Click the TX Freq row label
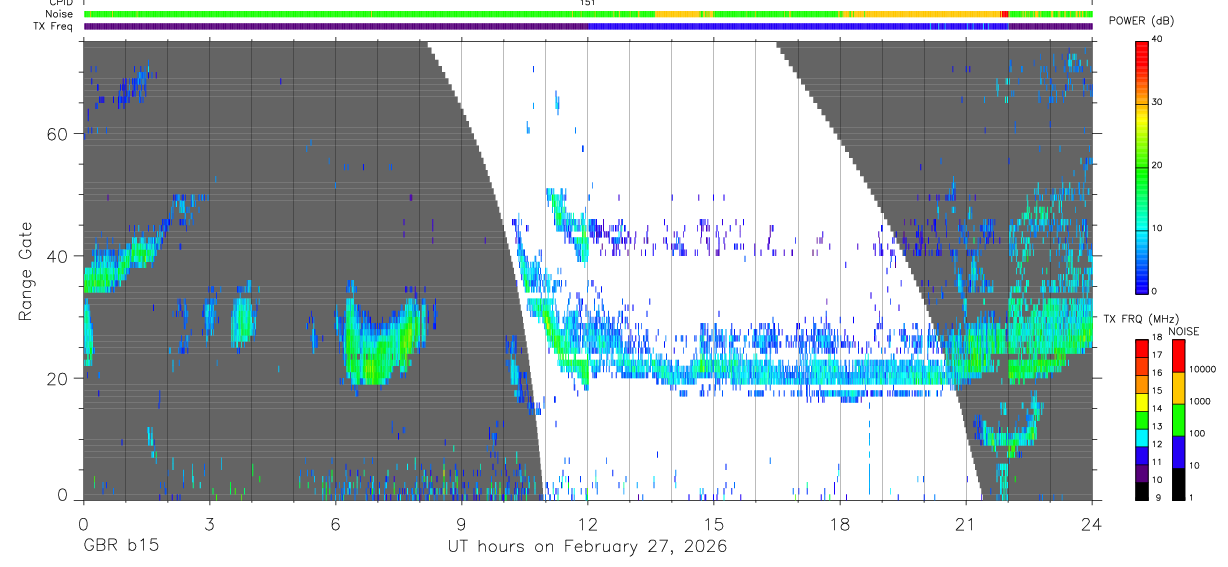This screenshot has height=567, width=1228. pos(54,26)
